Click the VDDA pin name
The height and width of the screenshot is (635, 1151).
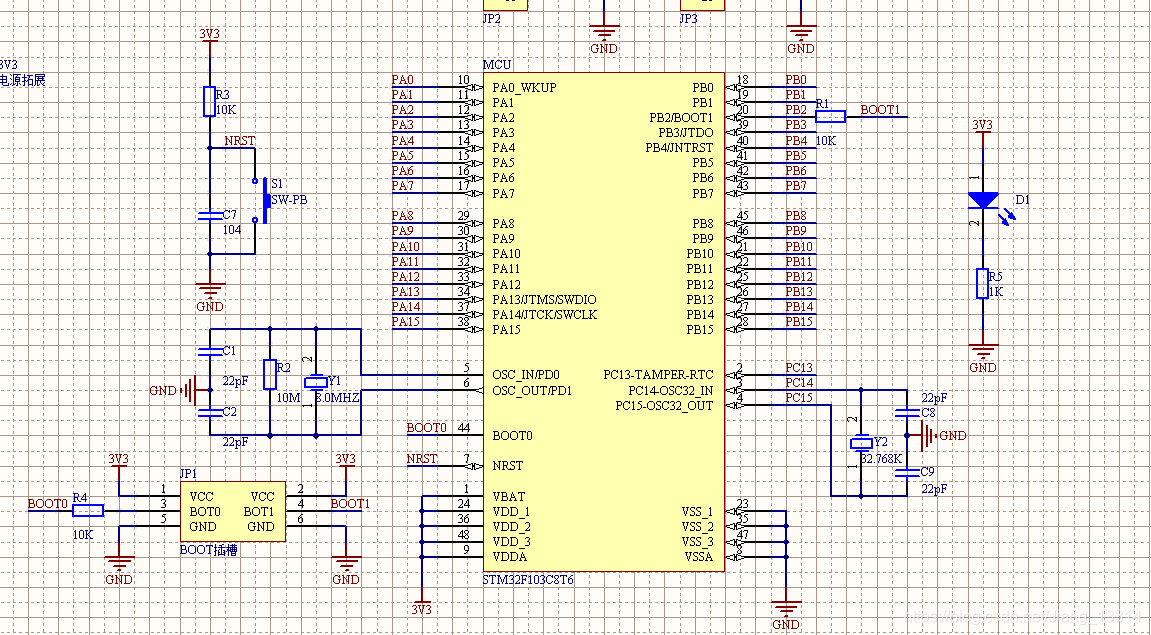[x=510, y=557]
